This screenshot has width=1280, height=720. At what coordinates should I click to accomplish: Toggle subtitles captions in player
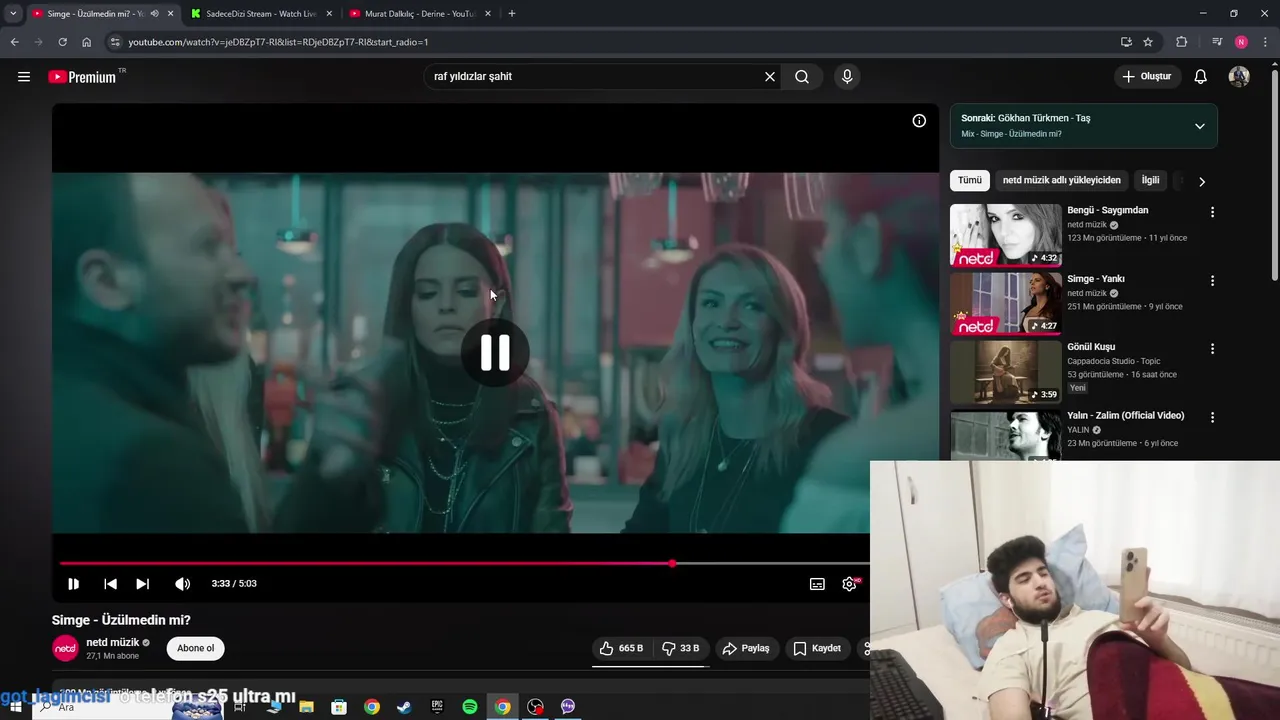(x=817, y=584)
